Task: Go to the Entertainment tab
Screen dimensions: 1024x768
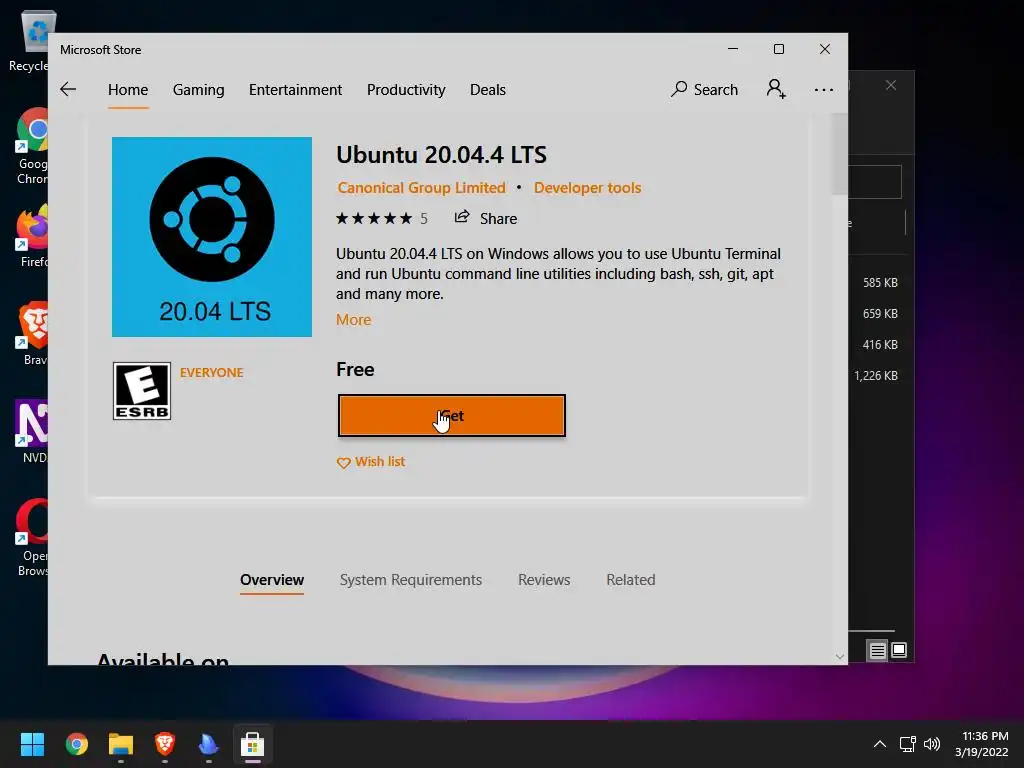Action: (x=295, y=89)
